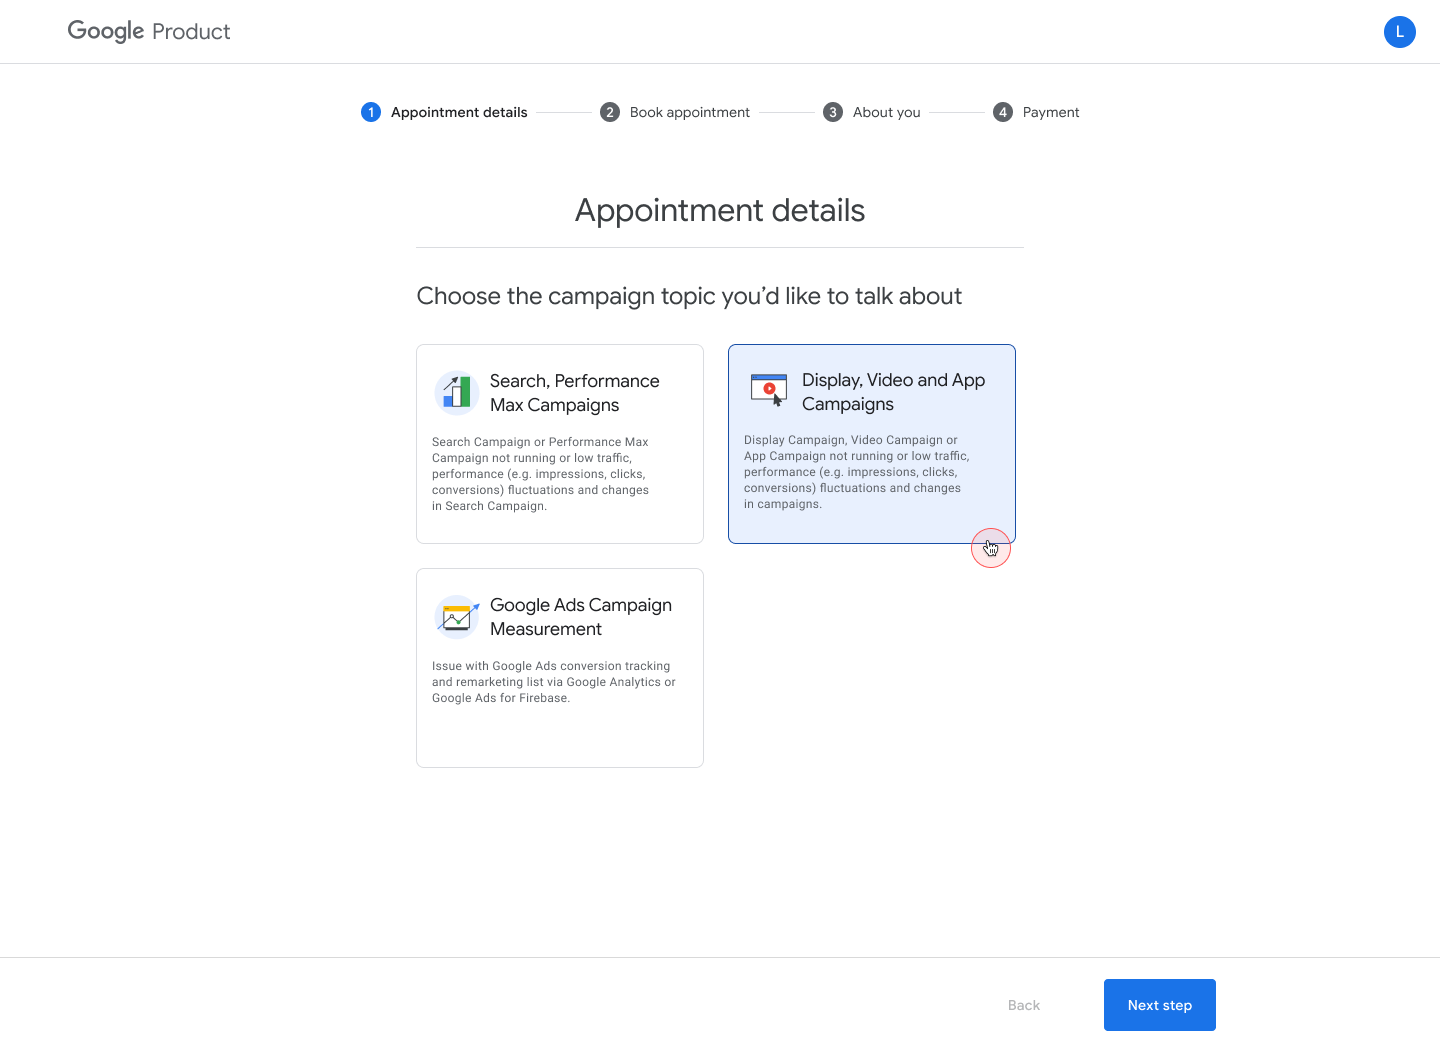
Task: Click step 2 circle for Book appointment
Action: [610, 112]
